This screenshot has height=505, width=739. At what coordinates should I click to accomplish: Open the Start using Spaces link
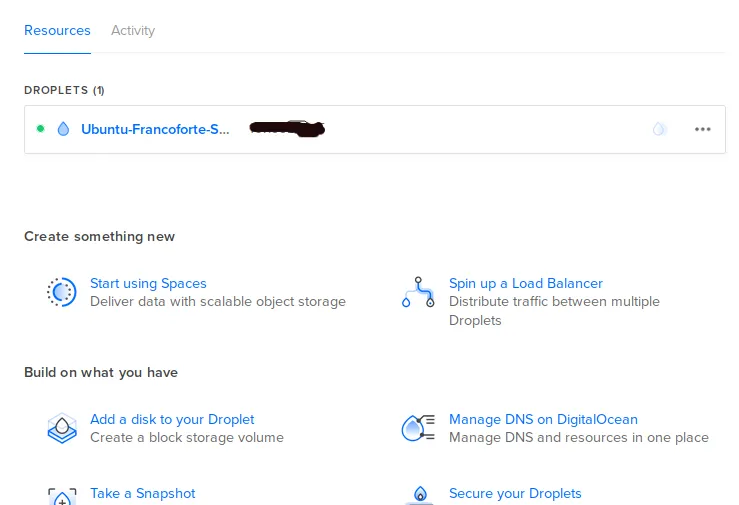[148, 283]
